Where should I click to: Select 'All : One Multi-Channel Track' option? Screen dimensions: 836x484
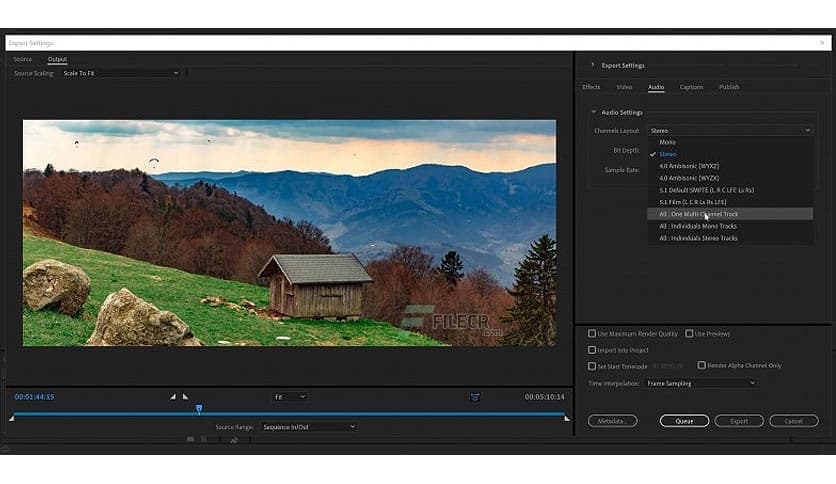coord(698,214)
